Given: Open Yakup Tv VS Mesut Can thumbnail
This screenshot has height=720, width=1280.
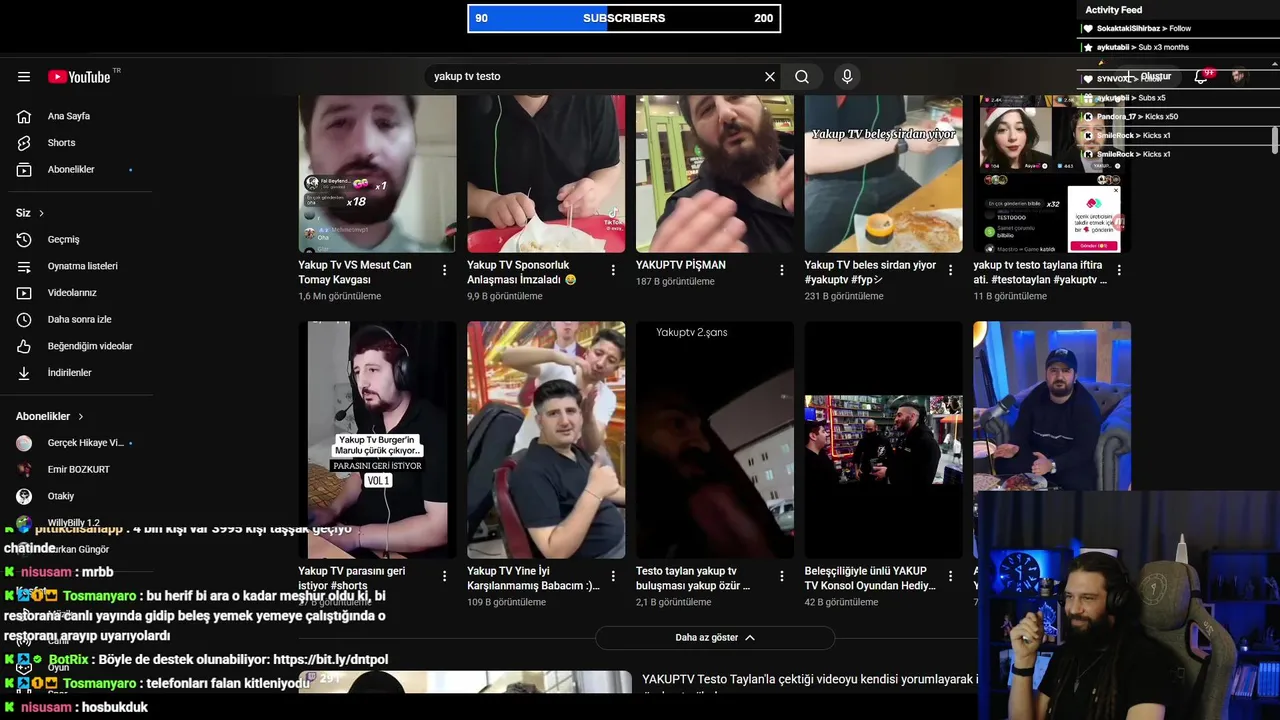Looking at the screenshot, I should click(x=377, y=173).
